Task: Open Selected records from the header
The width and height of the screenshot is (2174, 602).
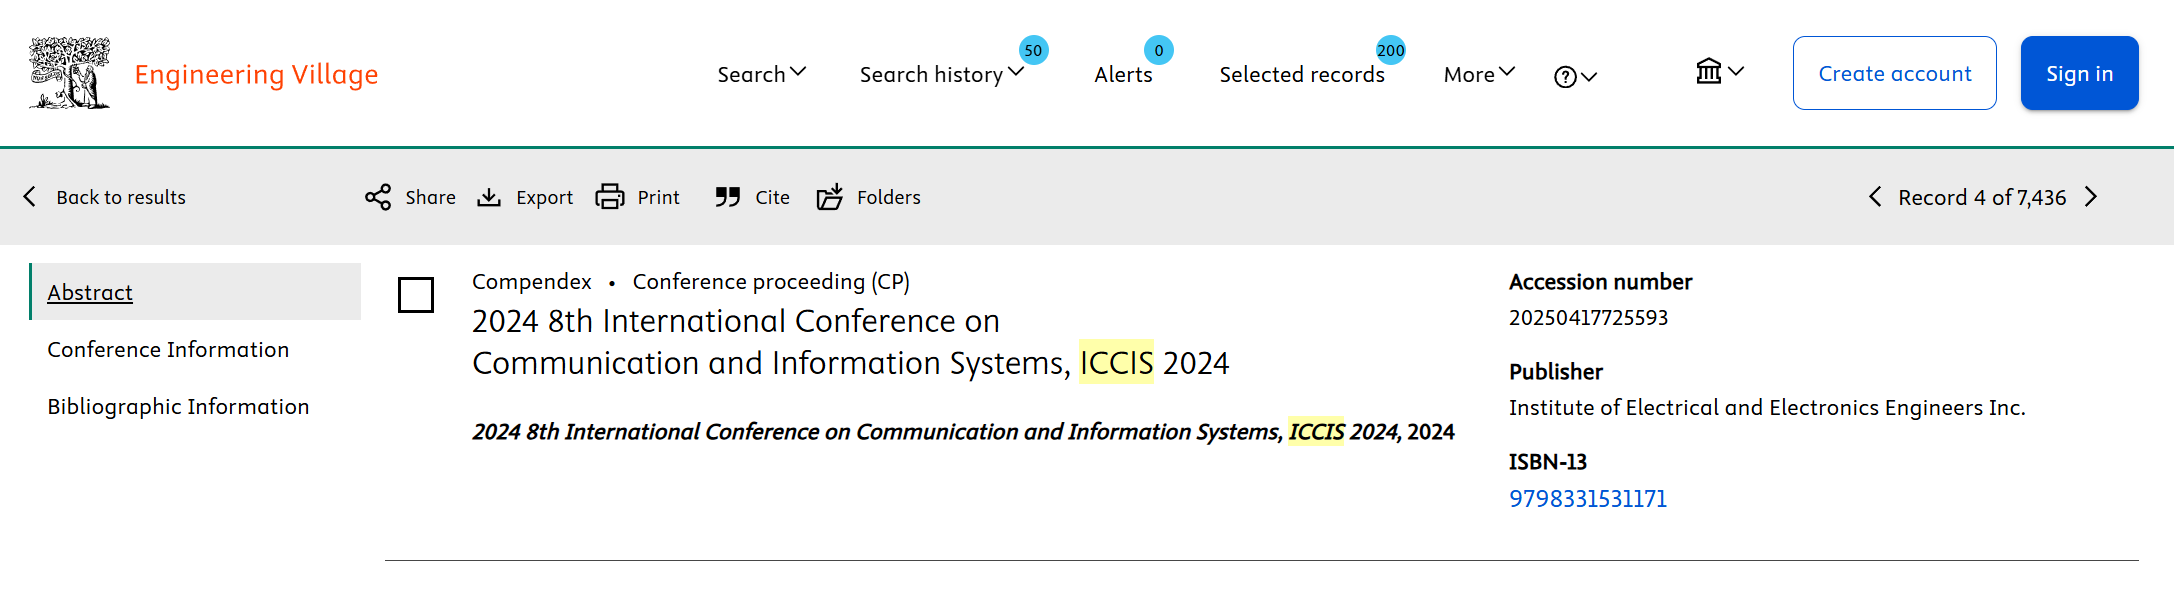Action: tap(1302, 74)
